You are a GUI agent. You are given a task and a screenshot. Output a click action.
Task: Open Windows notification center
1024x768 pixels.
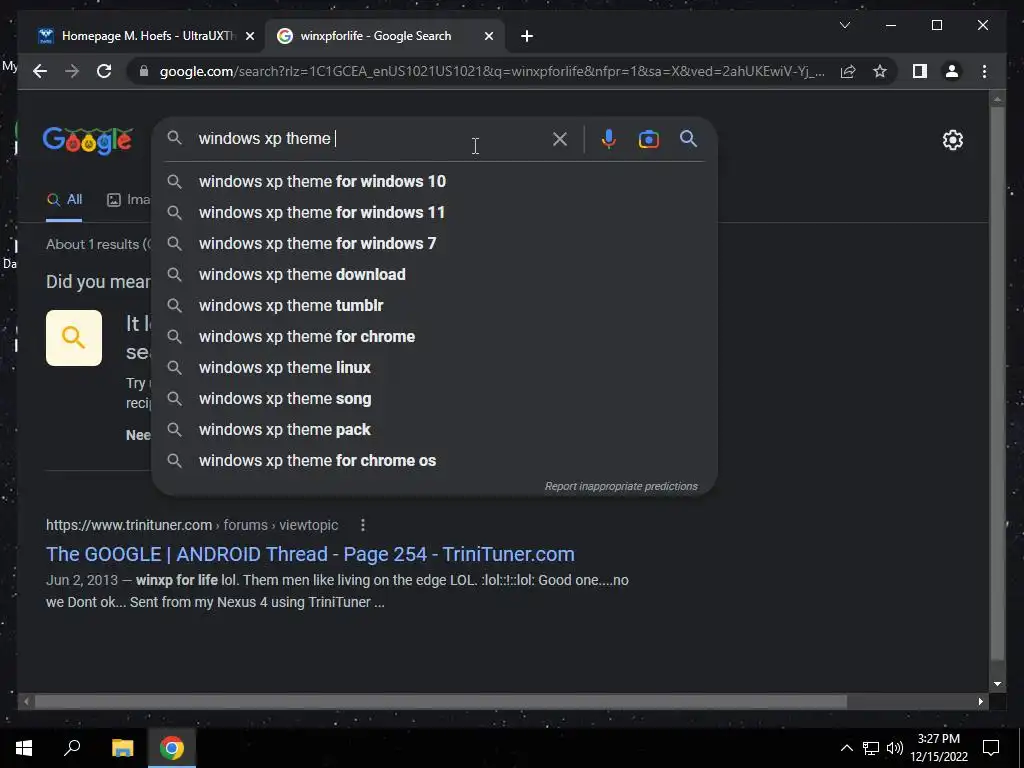tap(991, 748)
